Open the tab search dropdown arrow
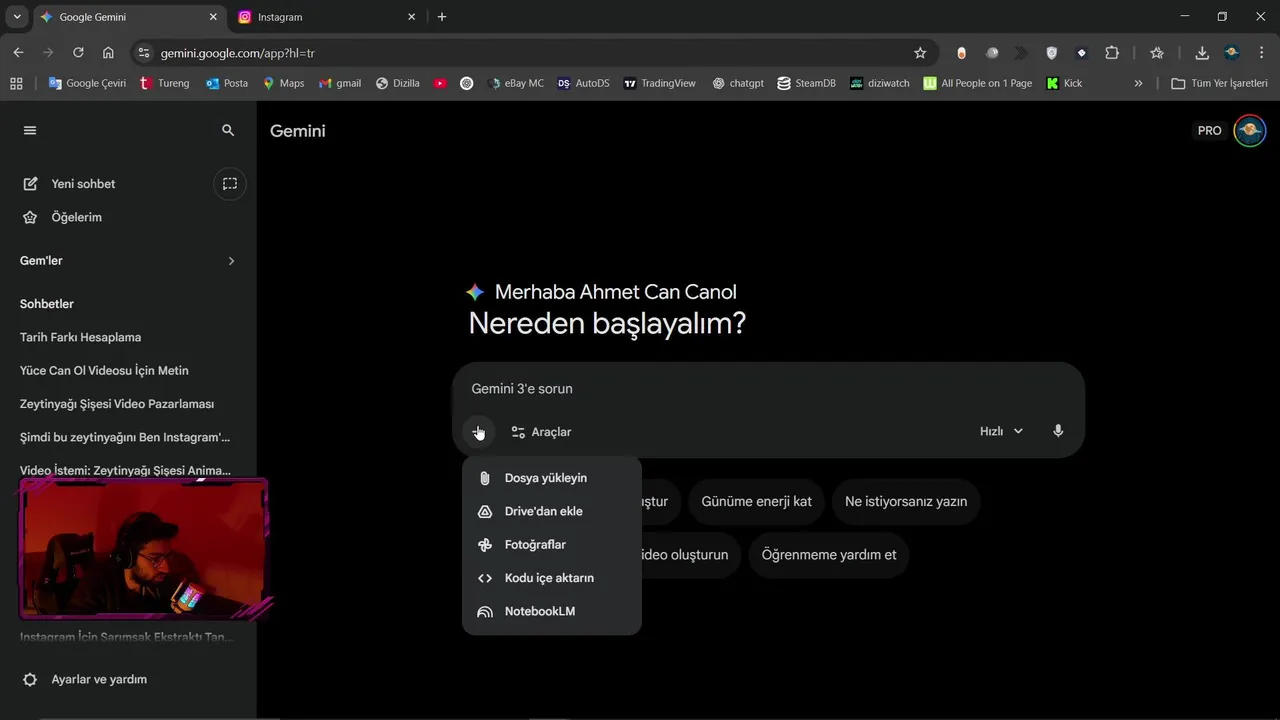The image size is (1280, 720). pos(17,17)
